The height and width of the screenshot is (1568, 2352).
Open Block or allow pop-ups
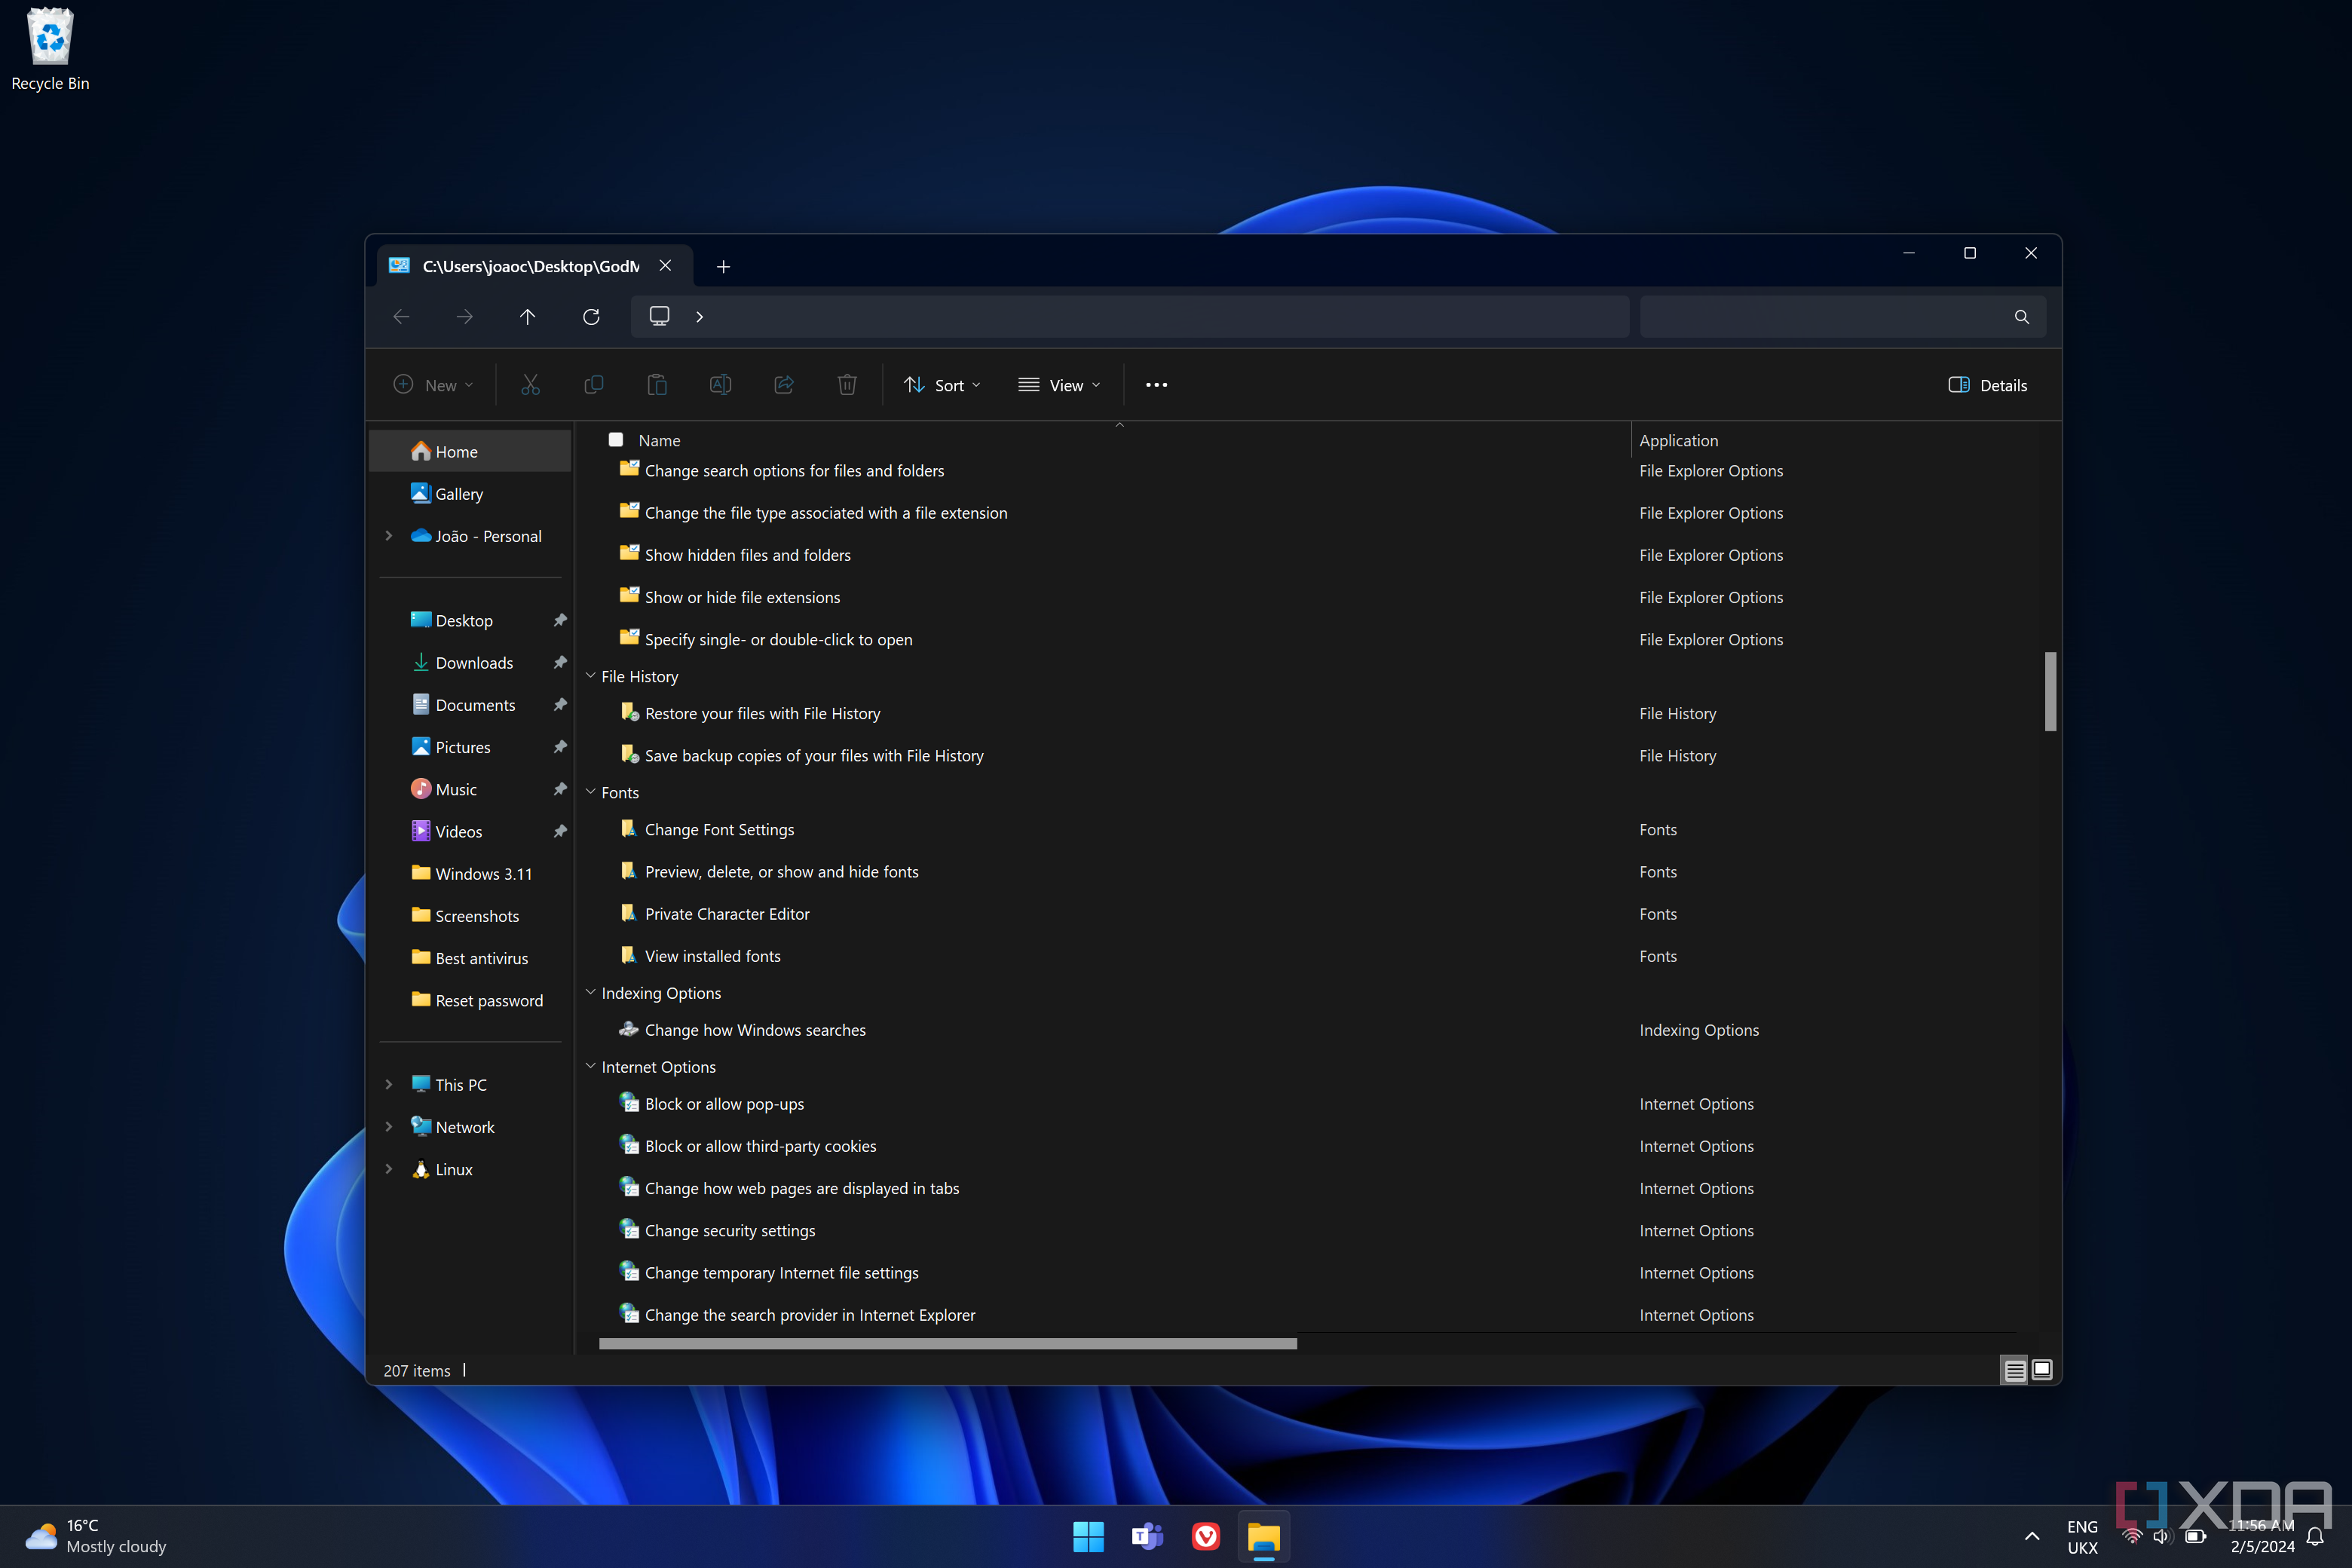pos(724,1104)
